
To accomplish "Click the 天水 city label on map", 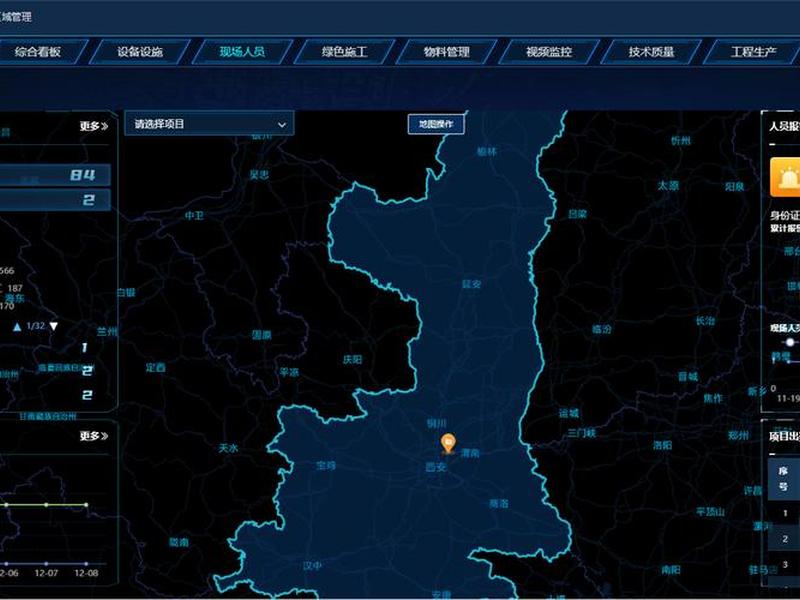I will click(x=228, y=448).
